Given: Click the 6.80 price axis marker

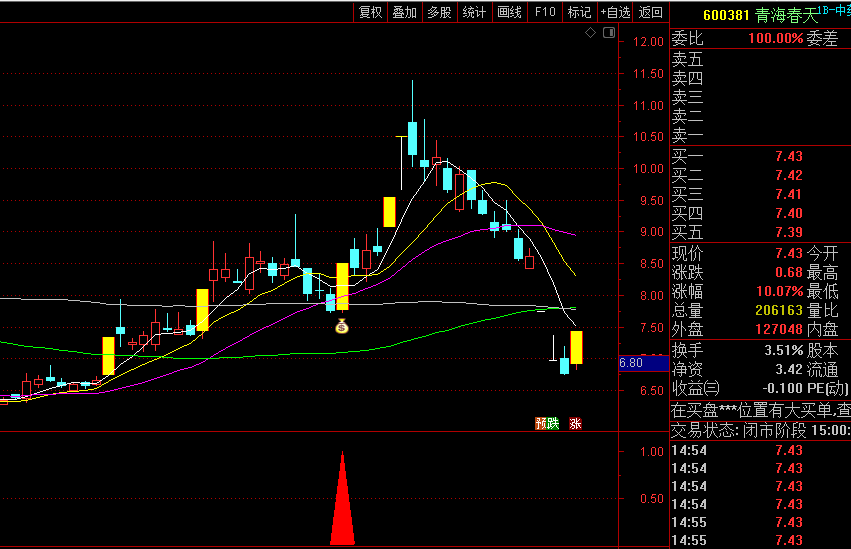Looking at the screenshot, I should 643,362.
